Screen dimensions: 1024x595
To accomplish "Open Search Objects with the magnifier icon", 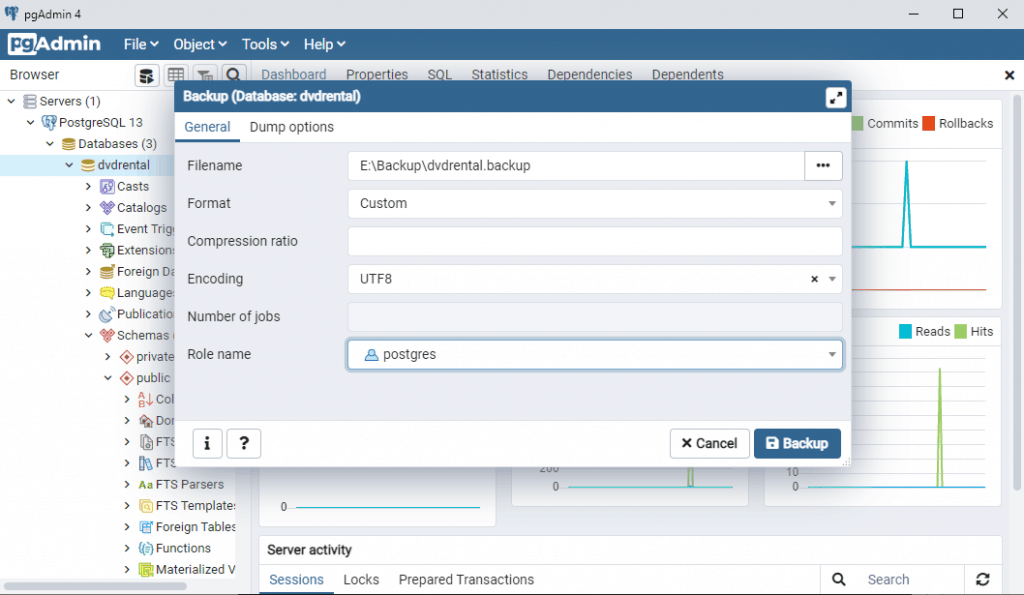I will point(232,74).
